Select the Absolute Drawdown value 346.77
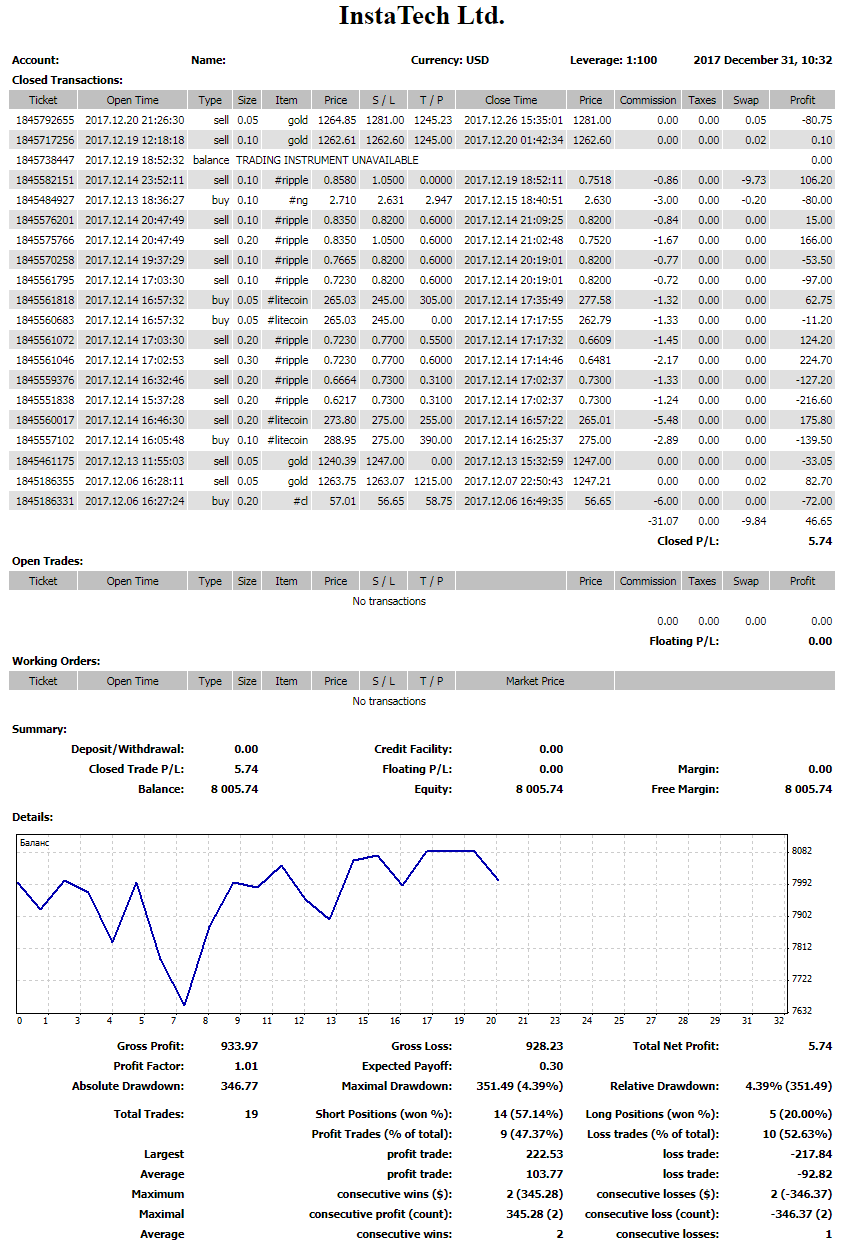 [x=239, y=1086]
